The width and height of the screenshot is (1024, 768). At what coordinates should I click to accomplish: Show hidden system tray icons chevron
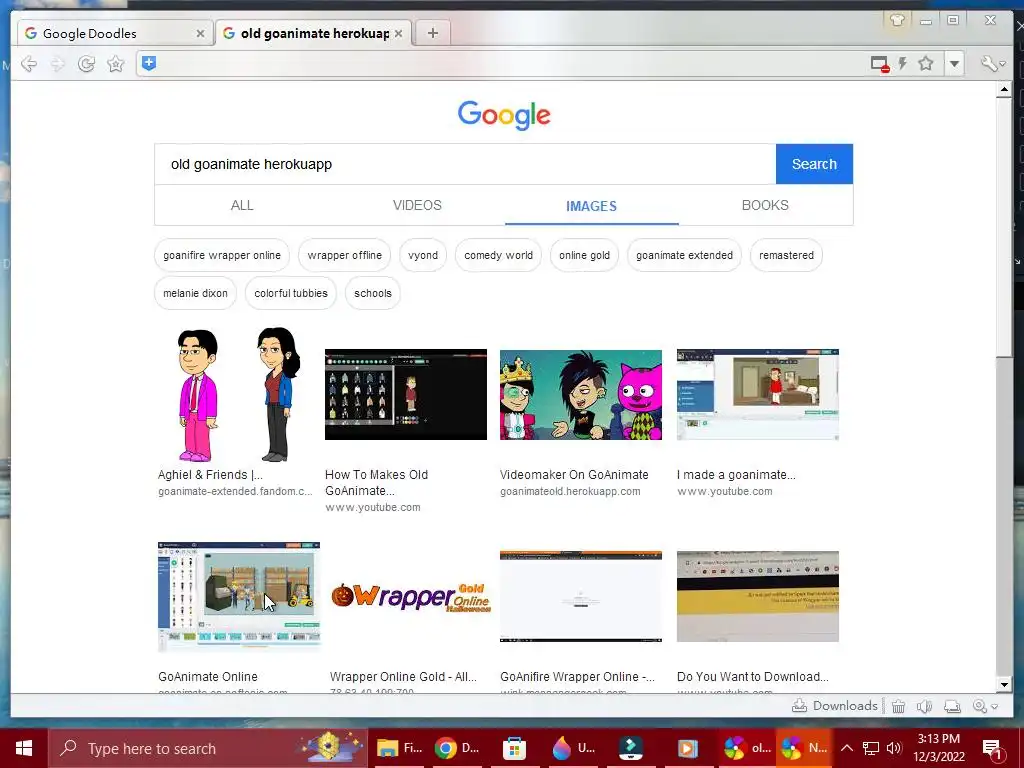(847, 748)
